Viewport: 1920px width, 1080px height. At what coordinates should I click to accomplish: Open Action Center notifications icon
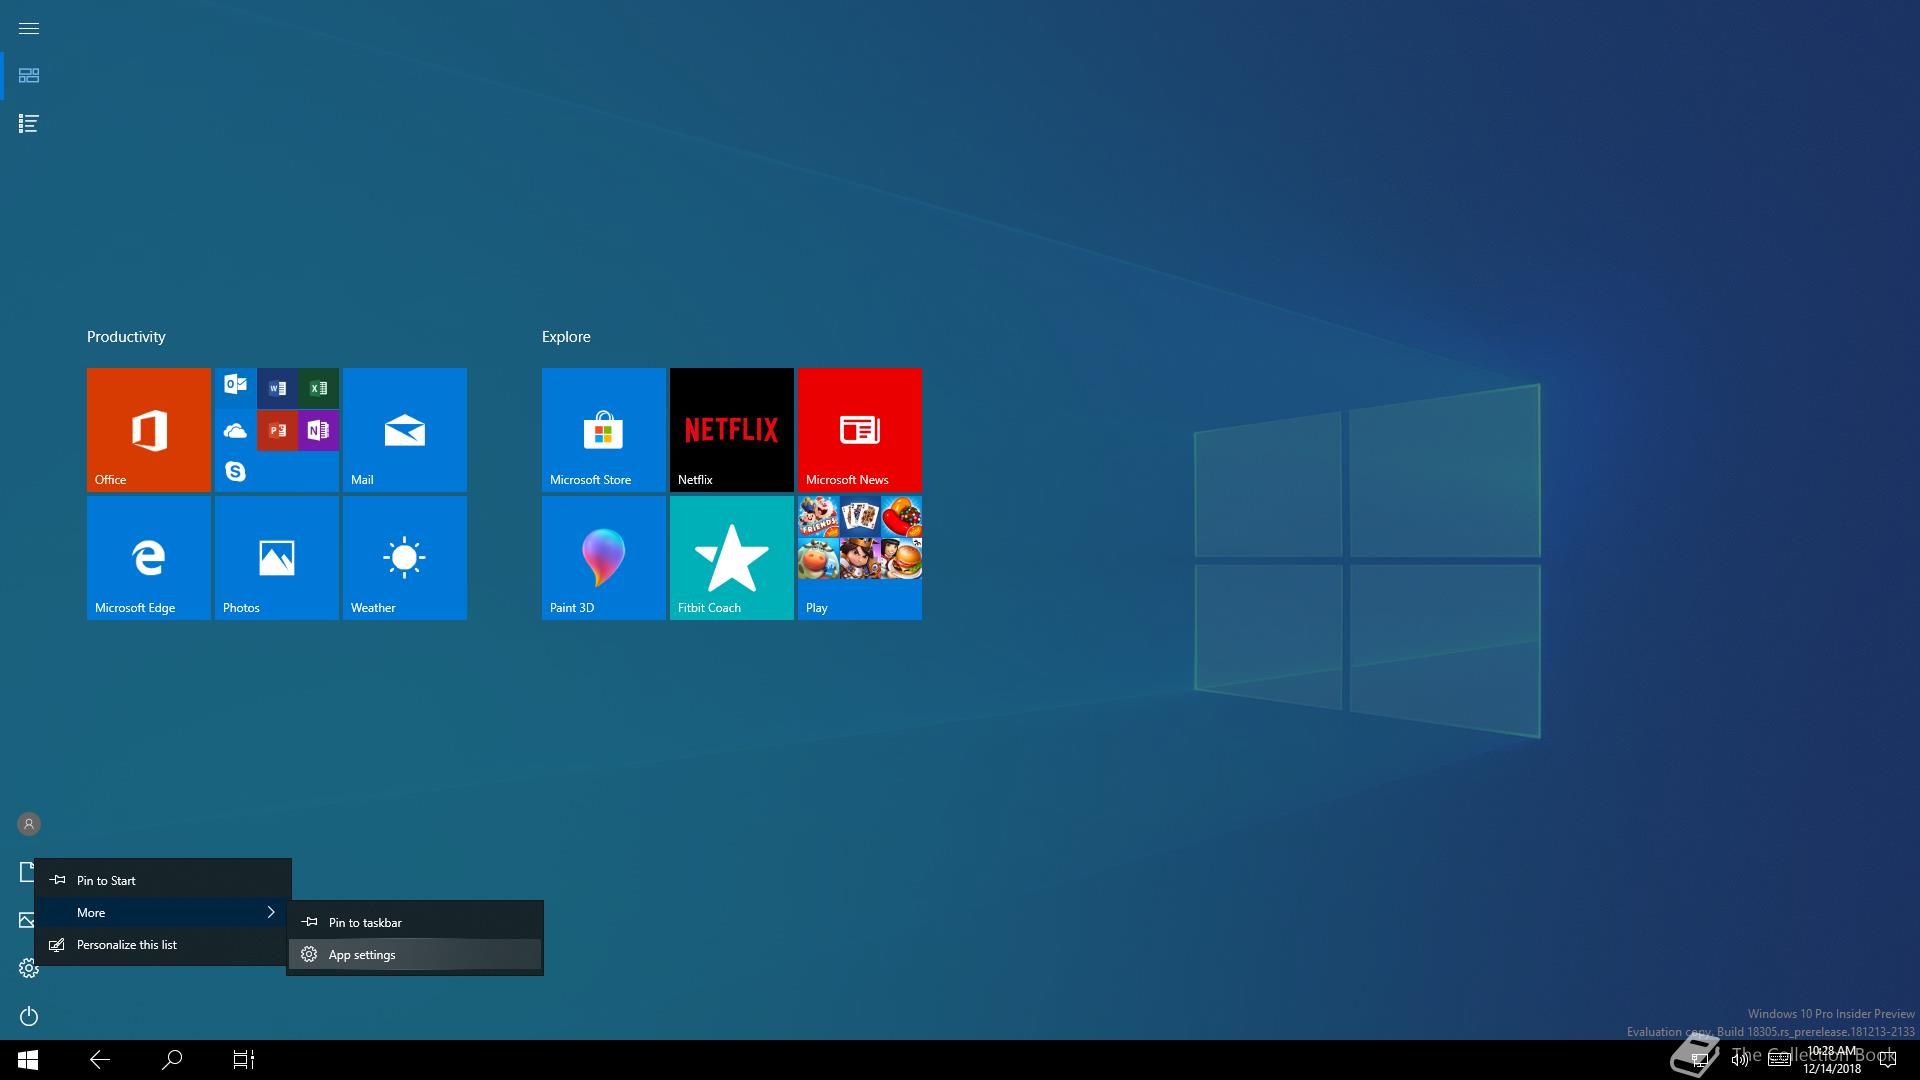click(1887, 1060)
